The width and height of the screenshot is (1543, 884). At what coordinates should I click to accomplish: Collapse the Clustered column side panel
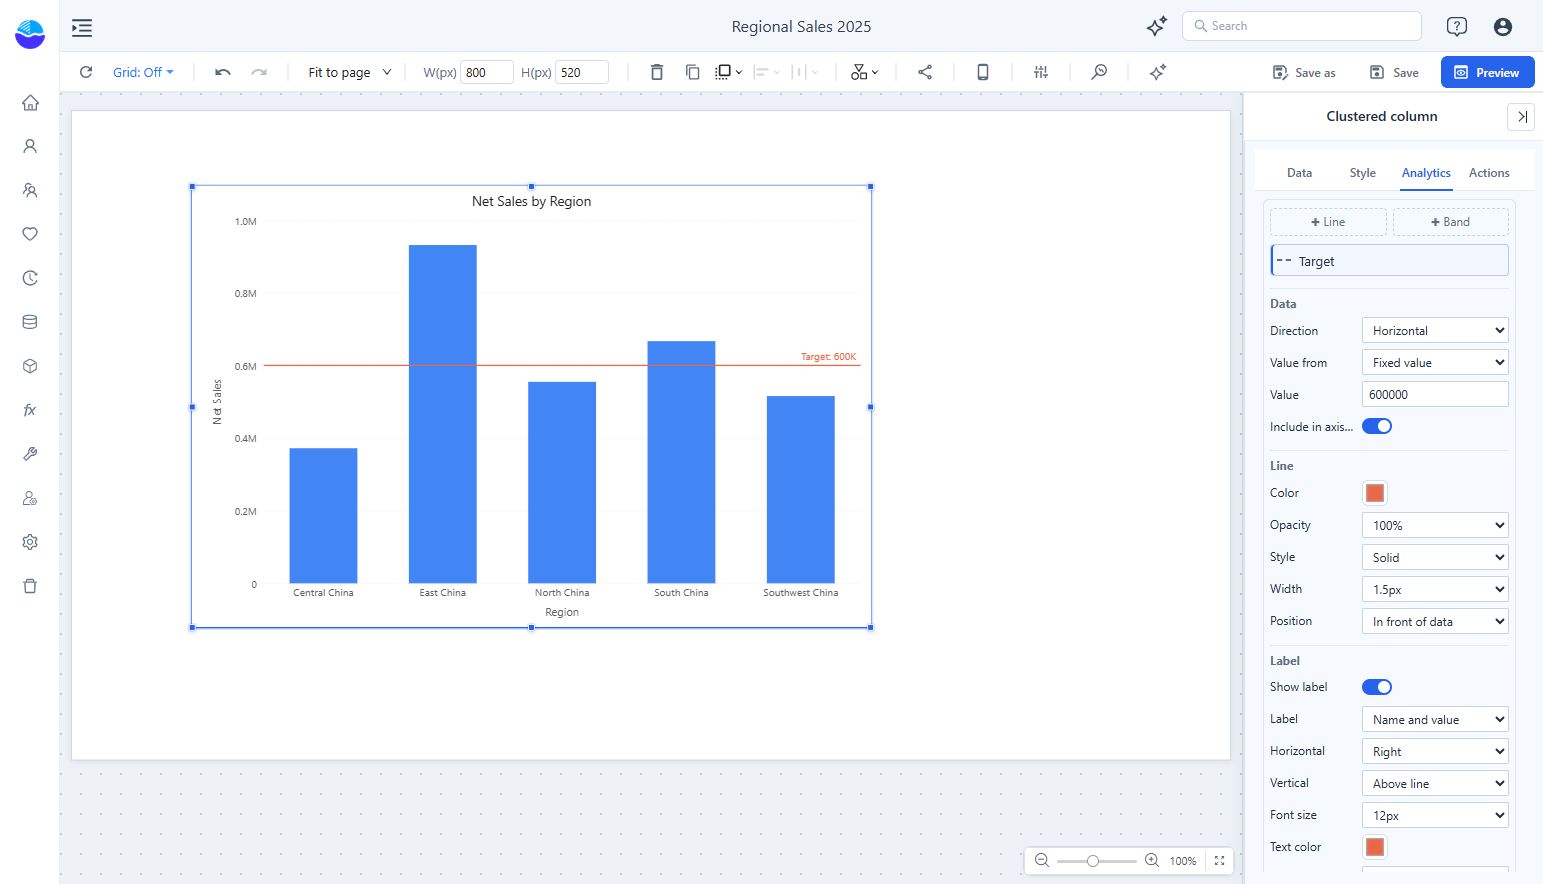point(1521,117)
